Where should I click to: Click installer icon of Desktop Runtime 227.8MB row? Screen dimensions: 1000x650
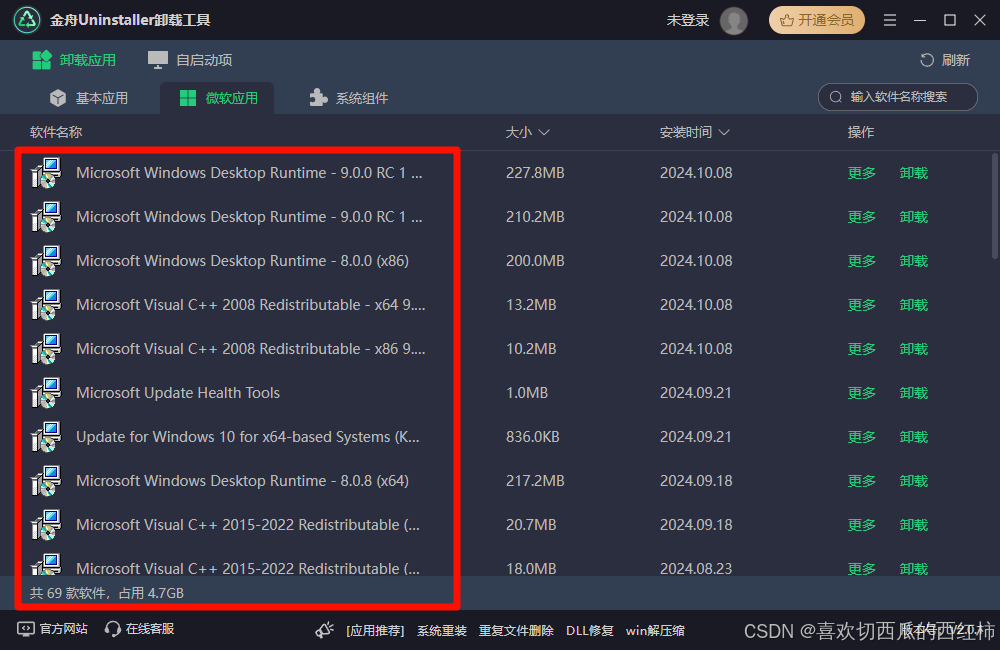pos(46,173)
